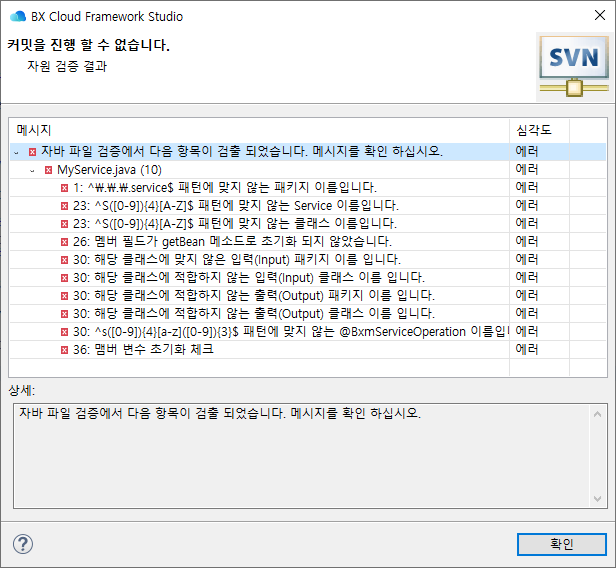Click the SVN commit banner icon

(x=573, y=64)
